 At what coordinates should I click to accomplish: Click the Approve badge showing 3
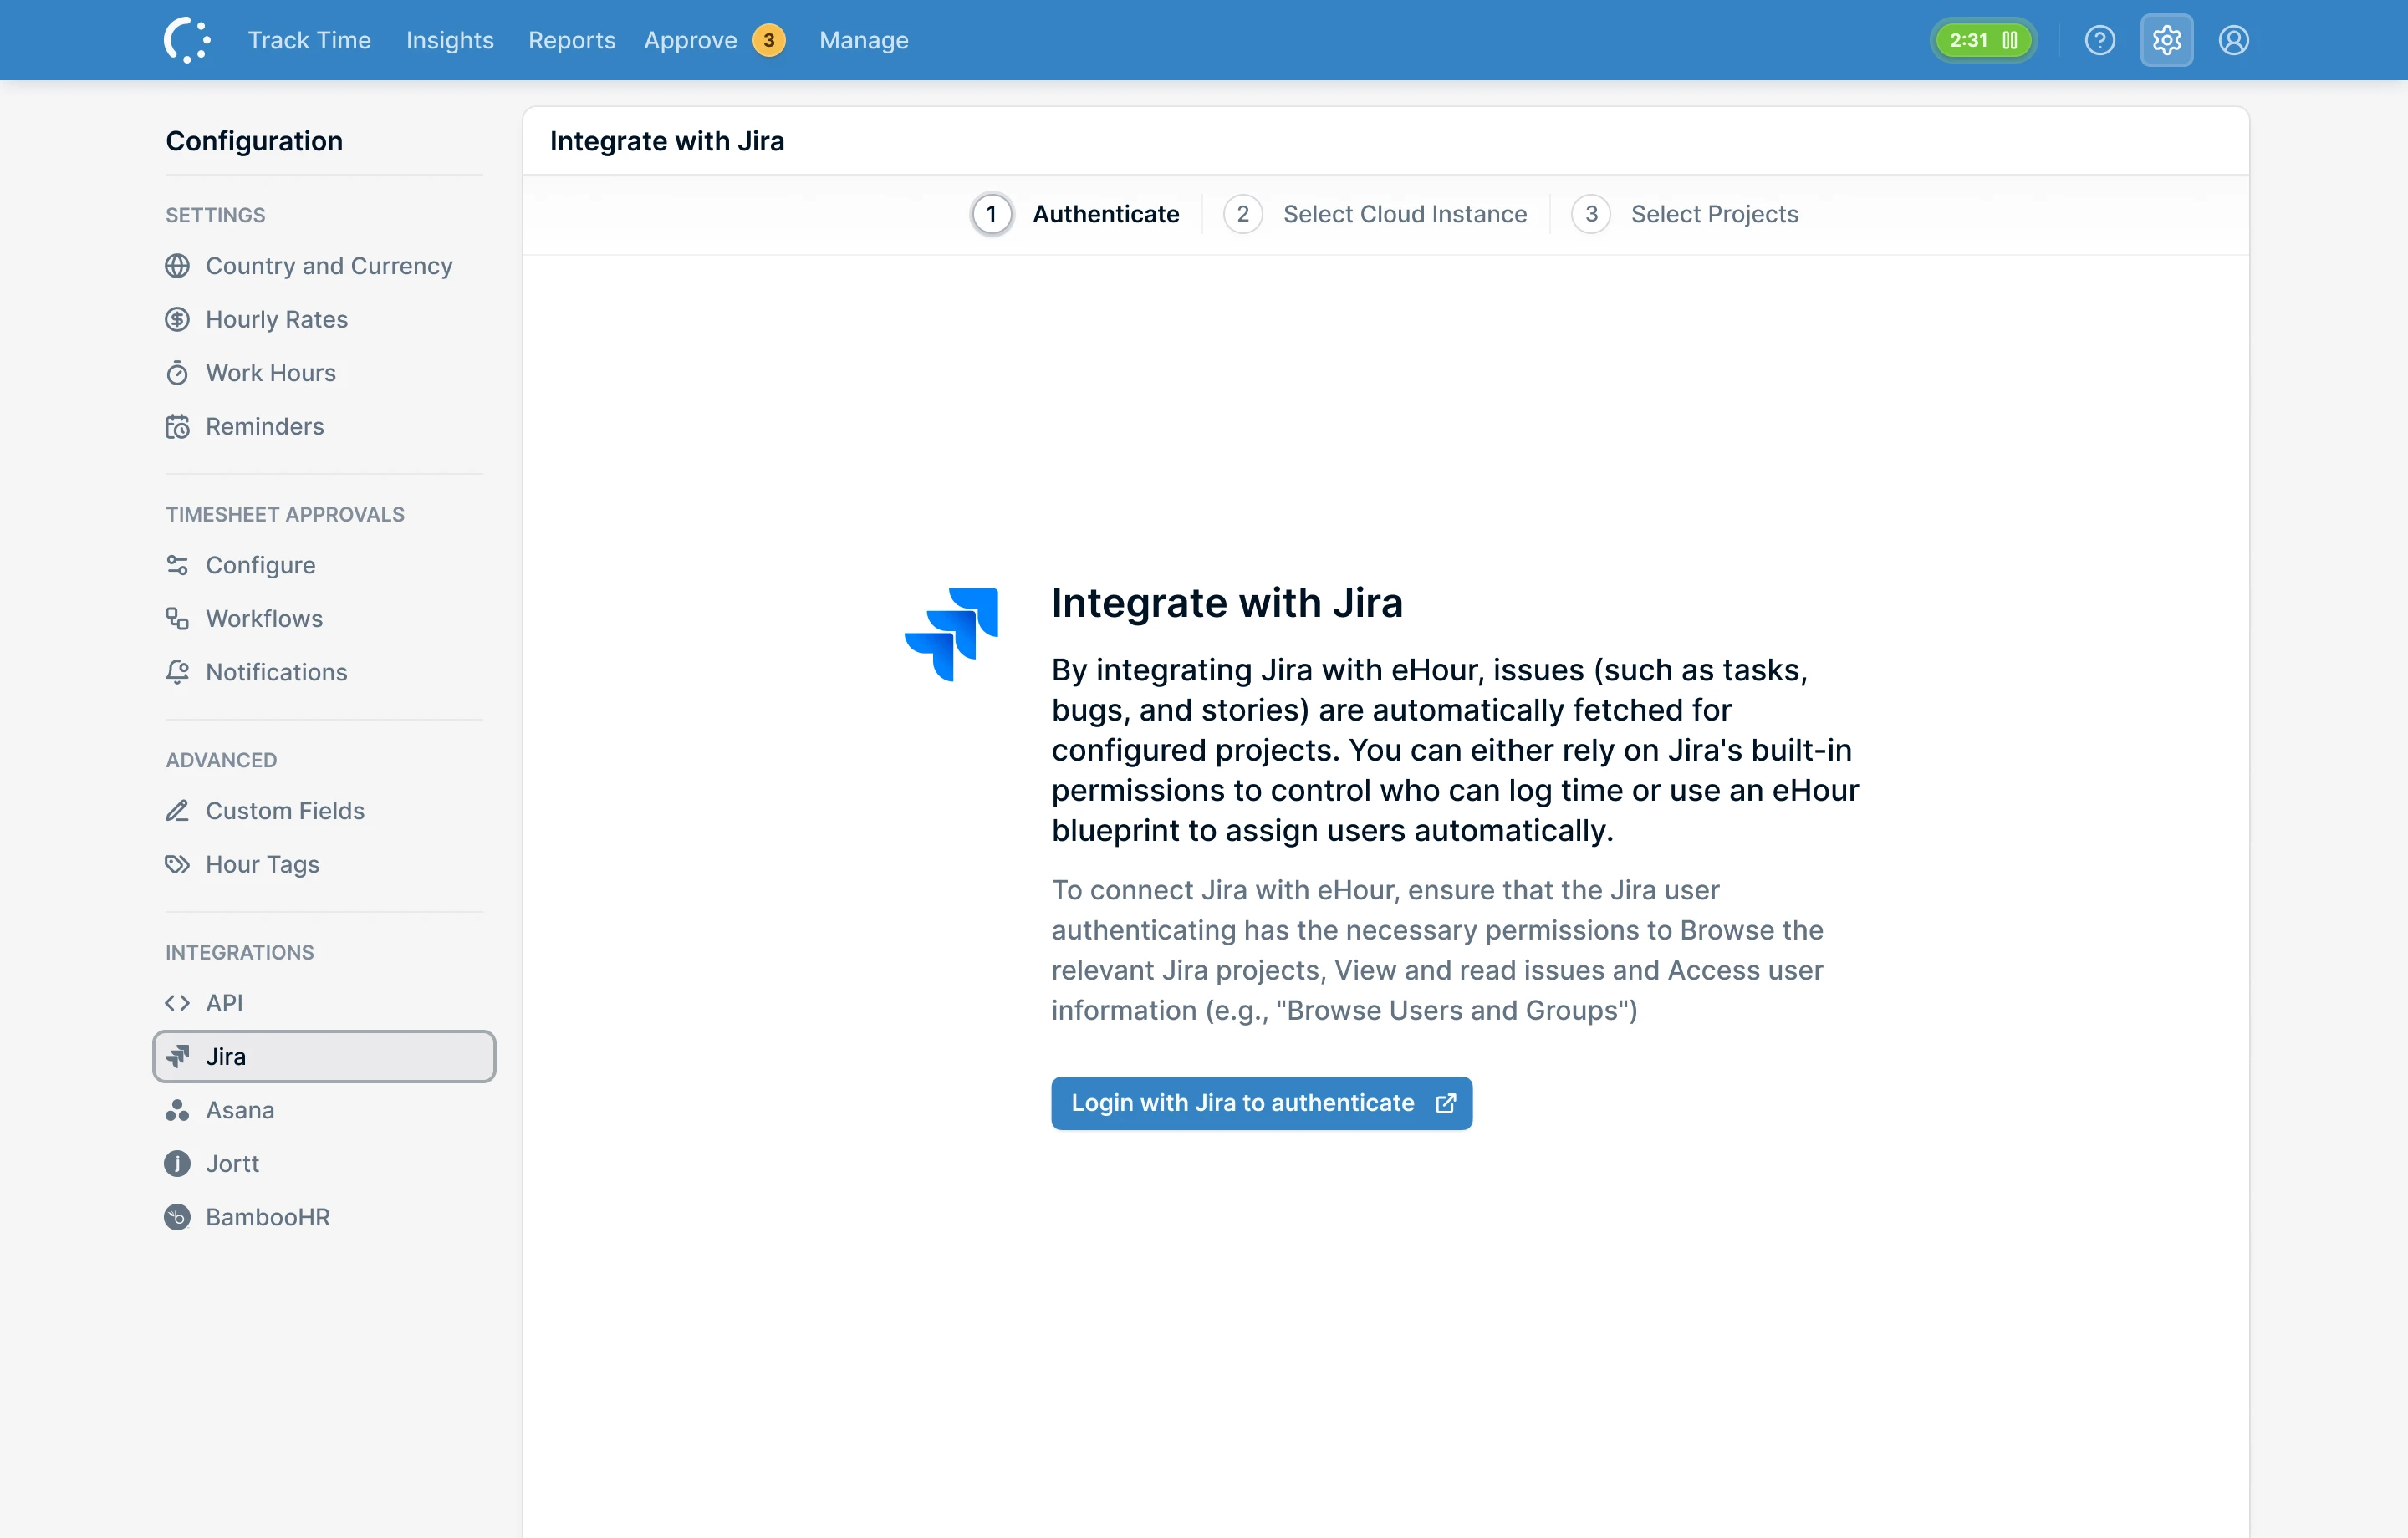[x=768, y=40]
